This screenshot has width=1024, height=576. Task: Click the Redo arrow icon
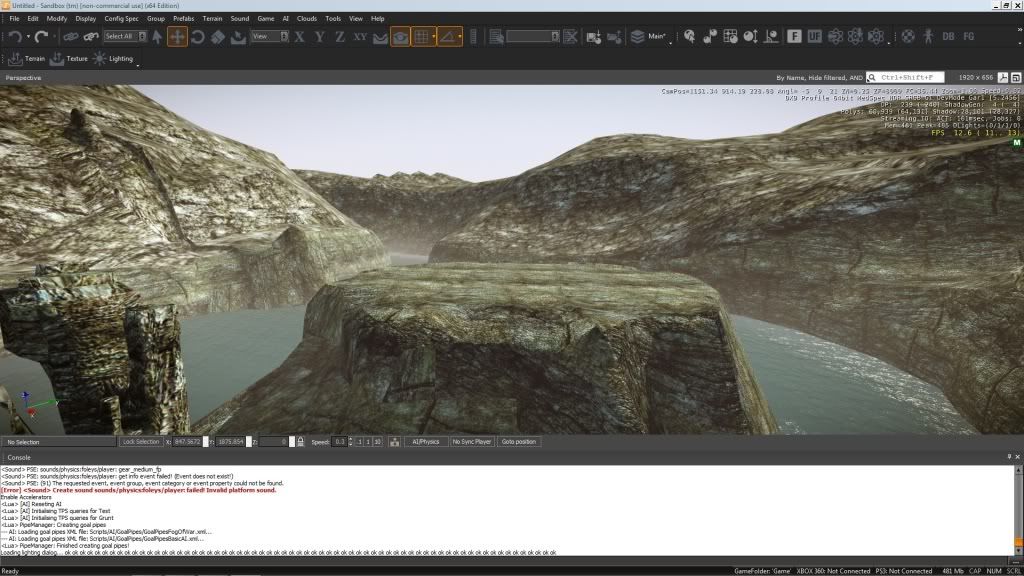coord(41,37)
